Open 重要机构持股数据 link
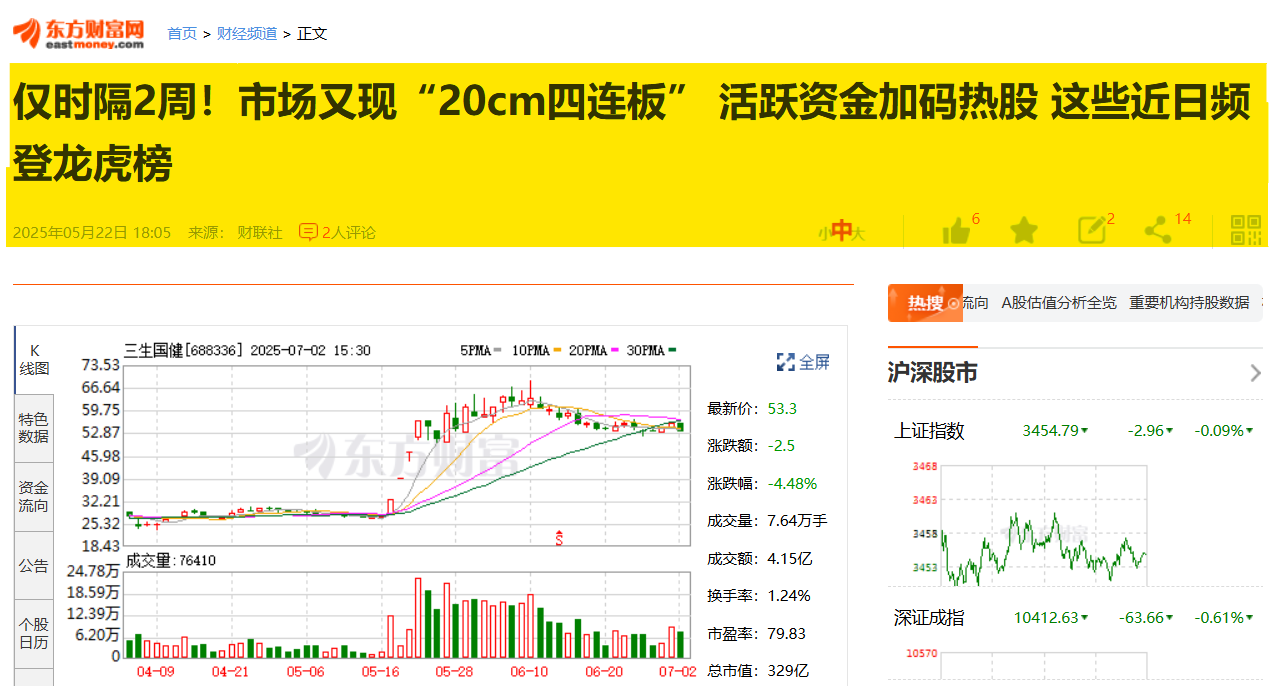1273x686 pixels. [x=1189, y=302]
